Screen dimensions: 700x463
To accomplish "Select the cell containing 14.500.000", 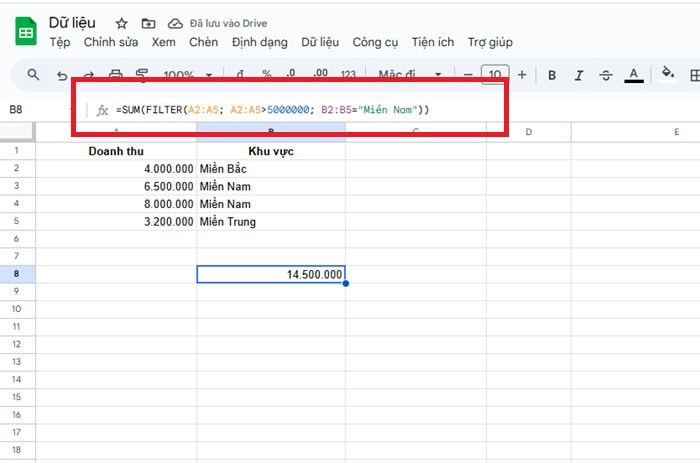I will pyautogui.click(x=271, y=274).
